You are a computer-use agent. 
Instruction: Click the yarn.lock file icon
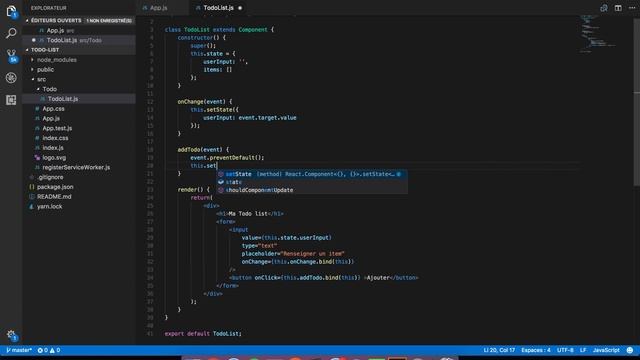click(31, 207)
